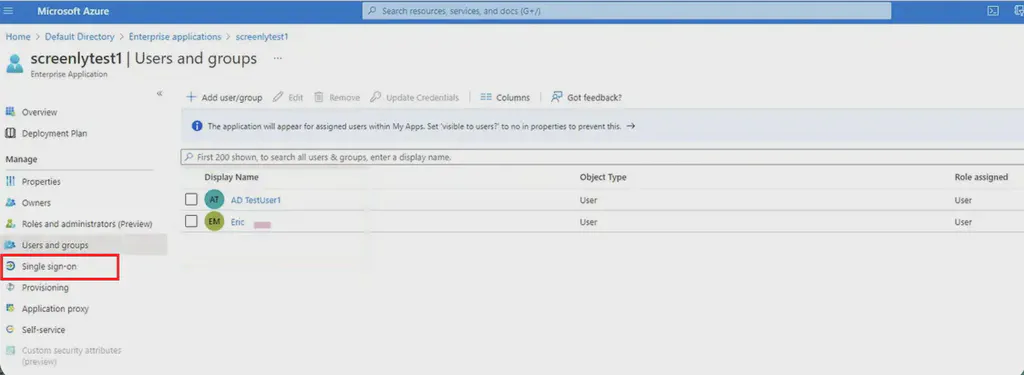Screen dimensions: 1024x375
Task: Click the Remove trash icon
Action: click(319, 97)
